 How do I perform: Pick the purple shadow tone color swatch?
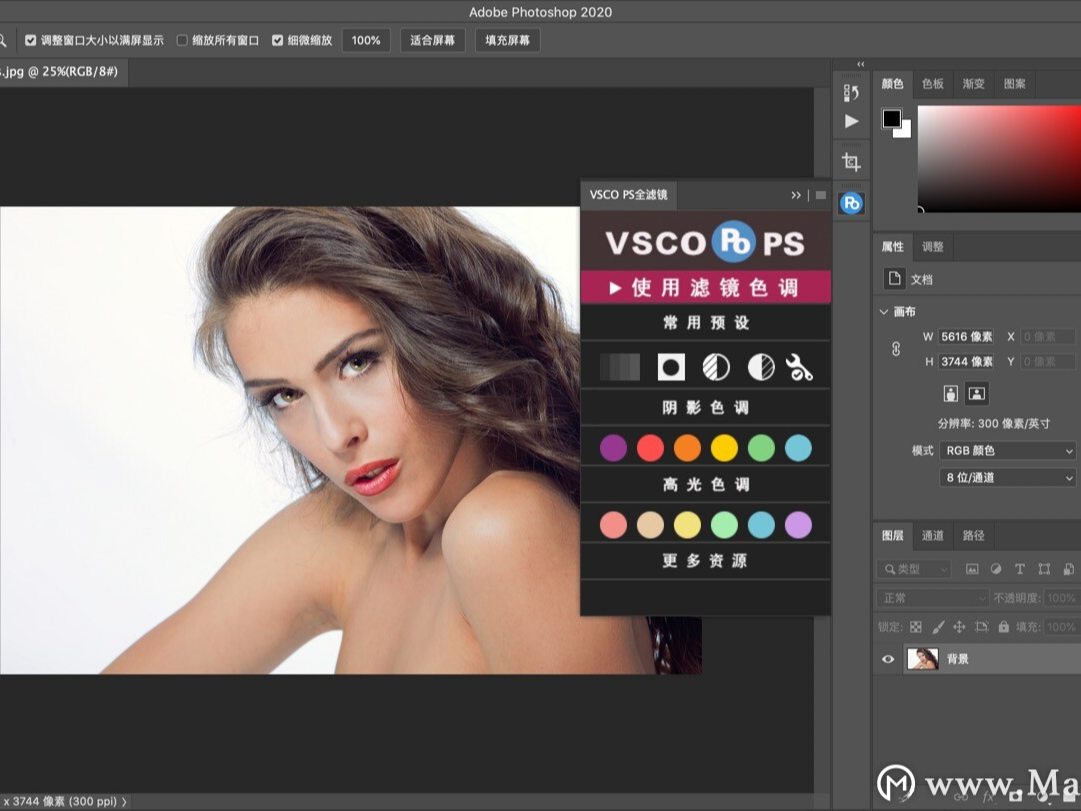coord(613,447)
